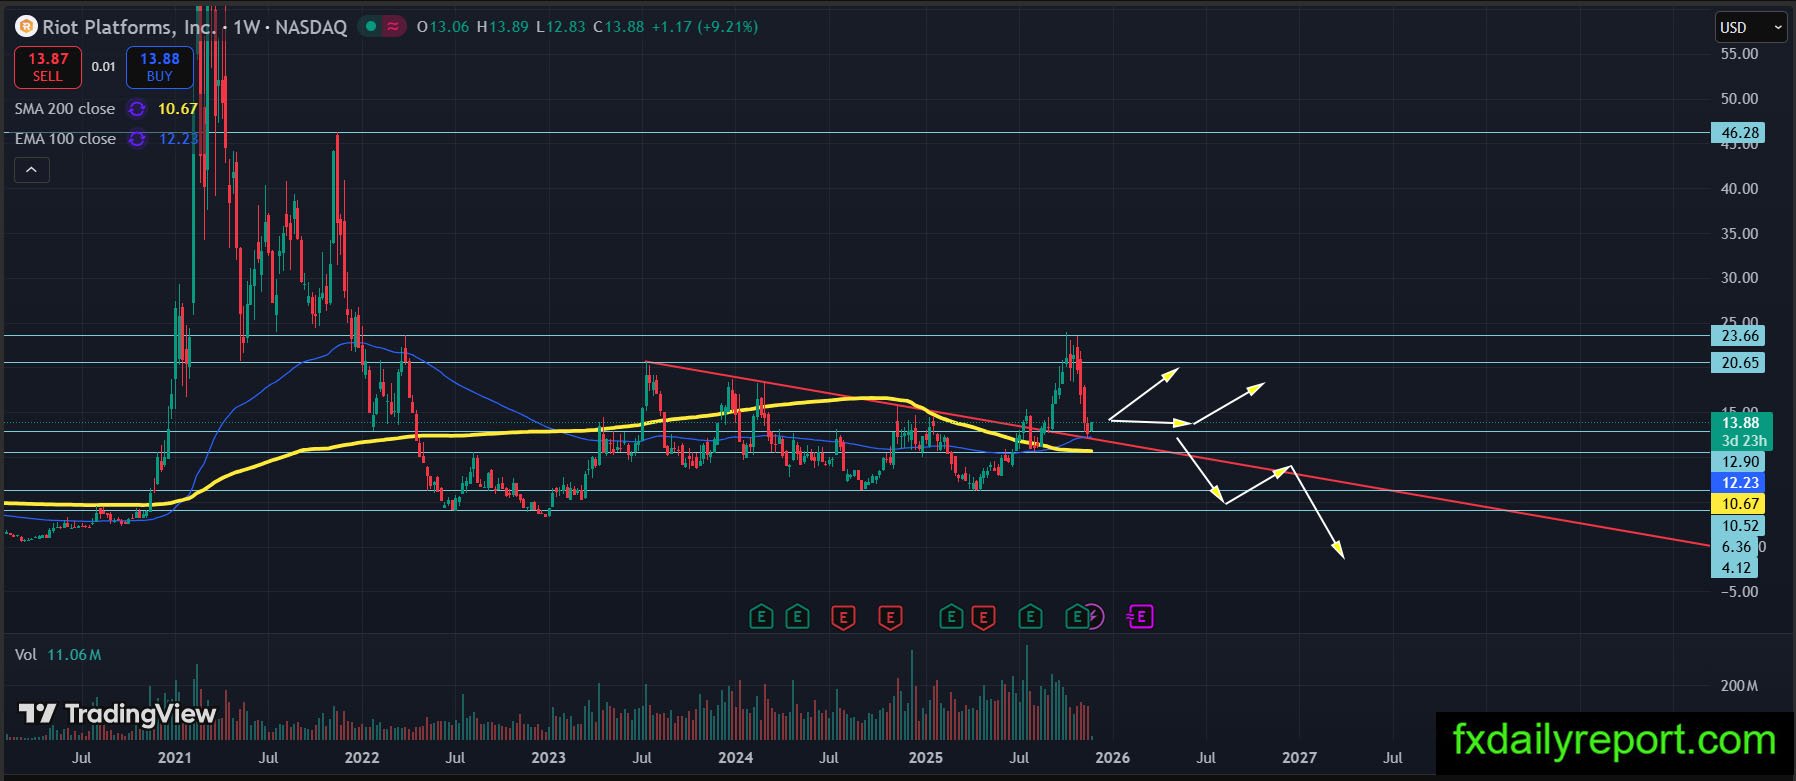Click the yellow 10.67 value in SMA legend

(178, 109)
